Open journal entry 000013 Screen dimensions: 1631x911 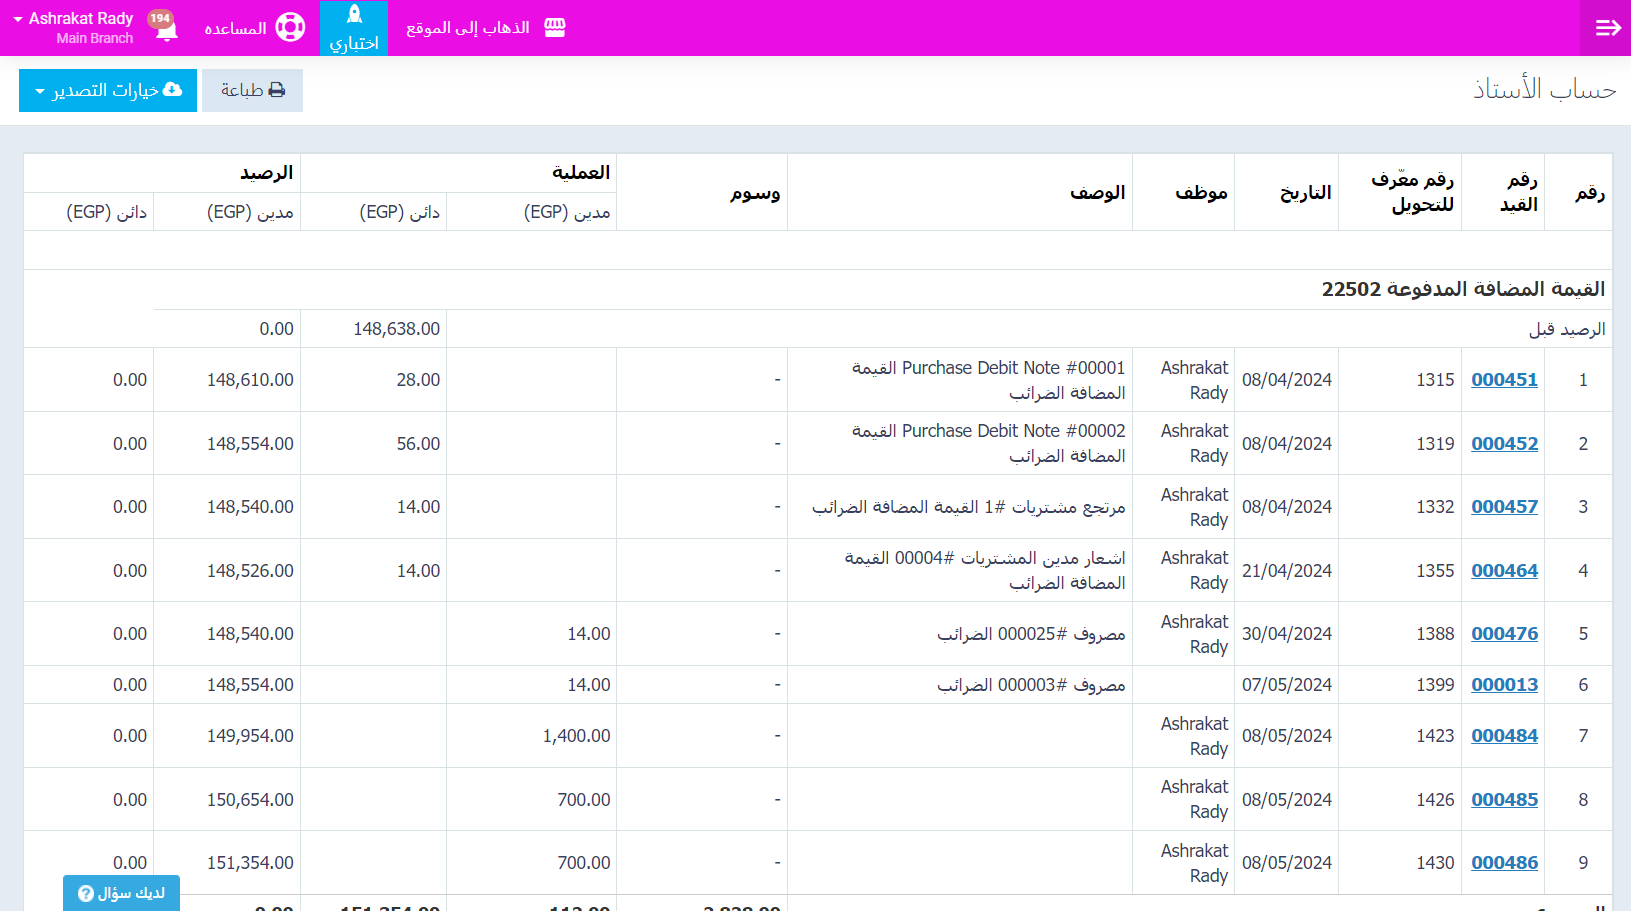[x=1504, y=685]
